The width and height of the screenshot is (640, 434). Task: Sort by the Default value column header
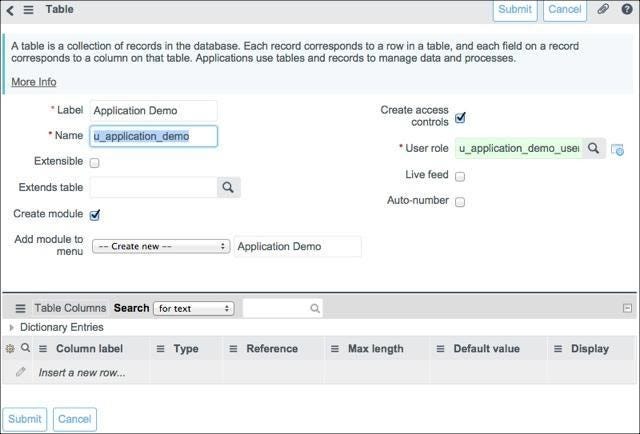[487, 349]
